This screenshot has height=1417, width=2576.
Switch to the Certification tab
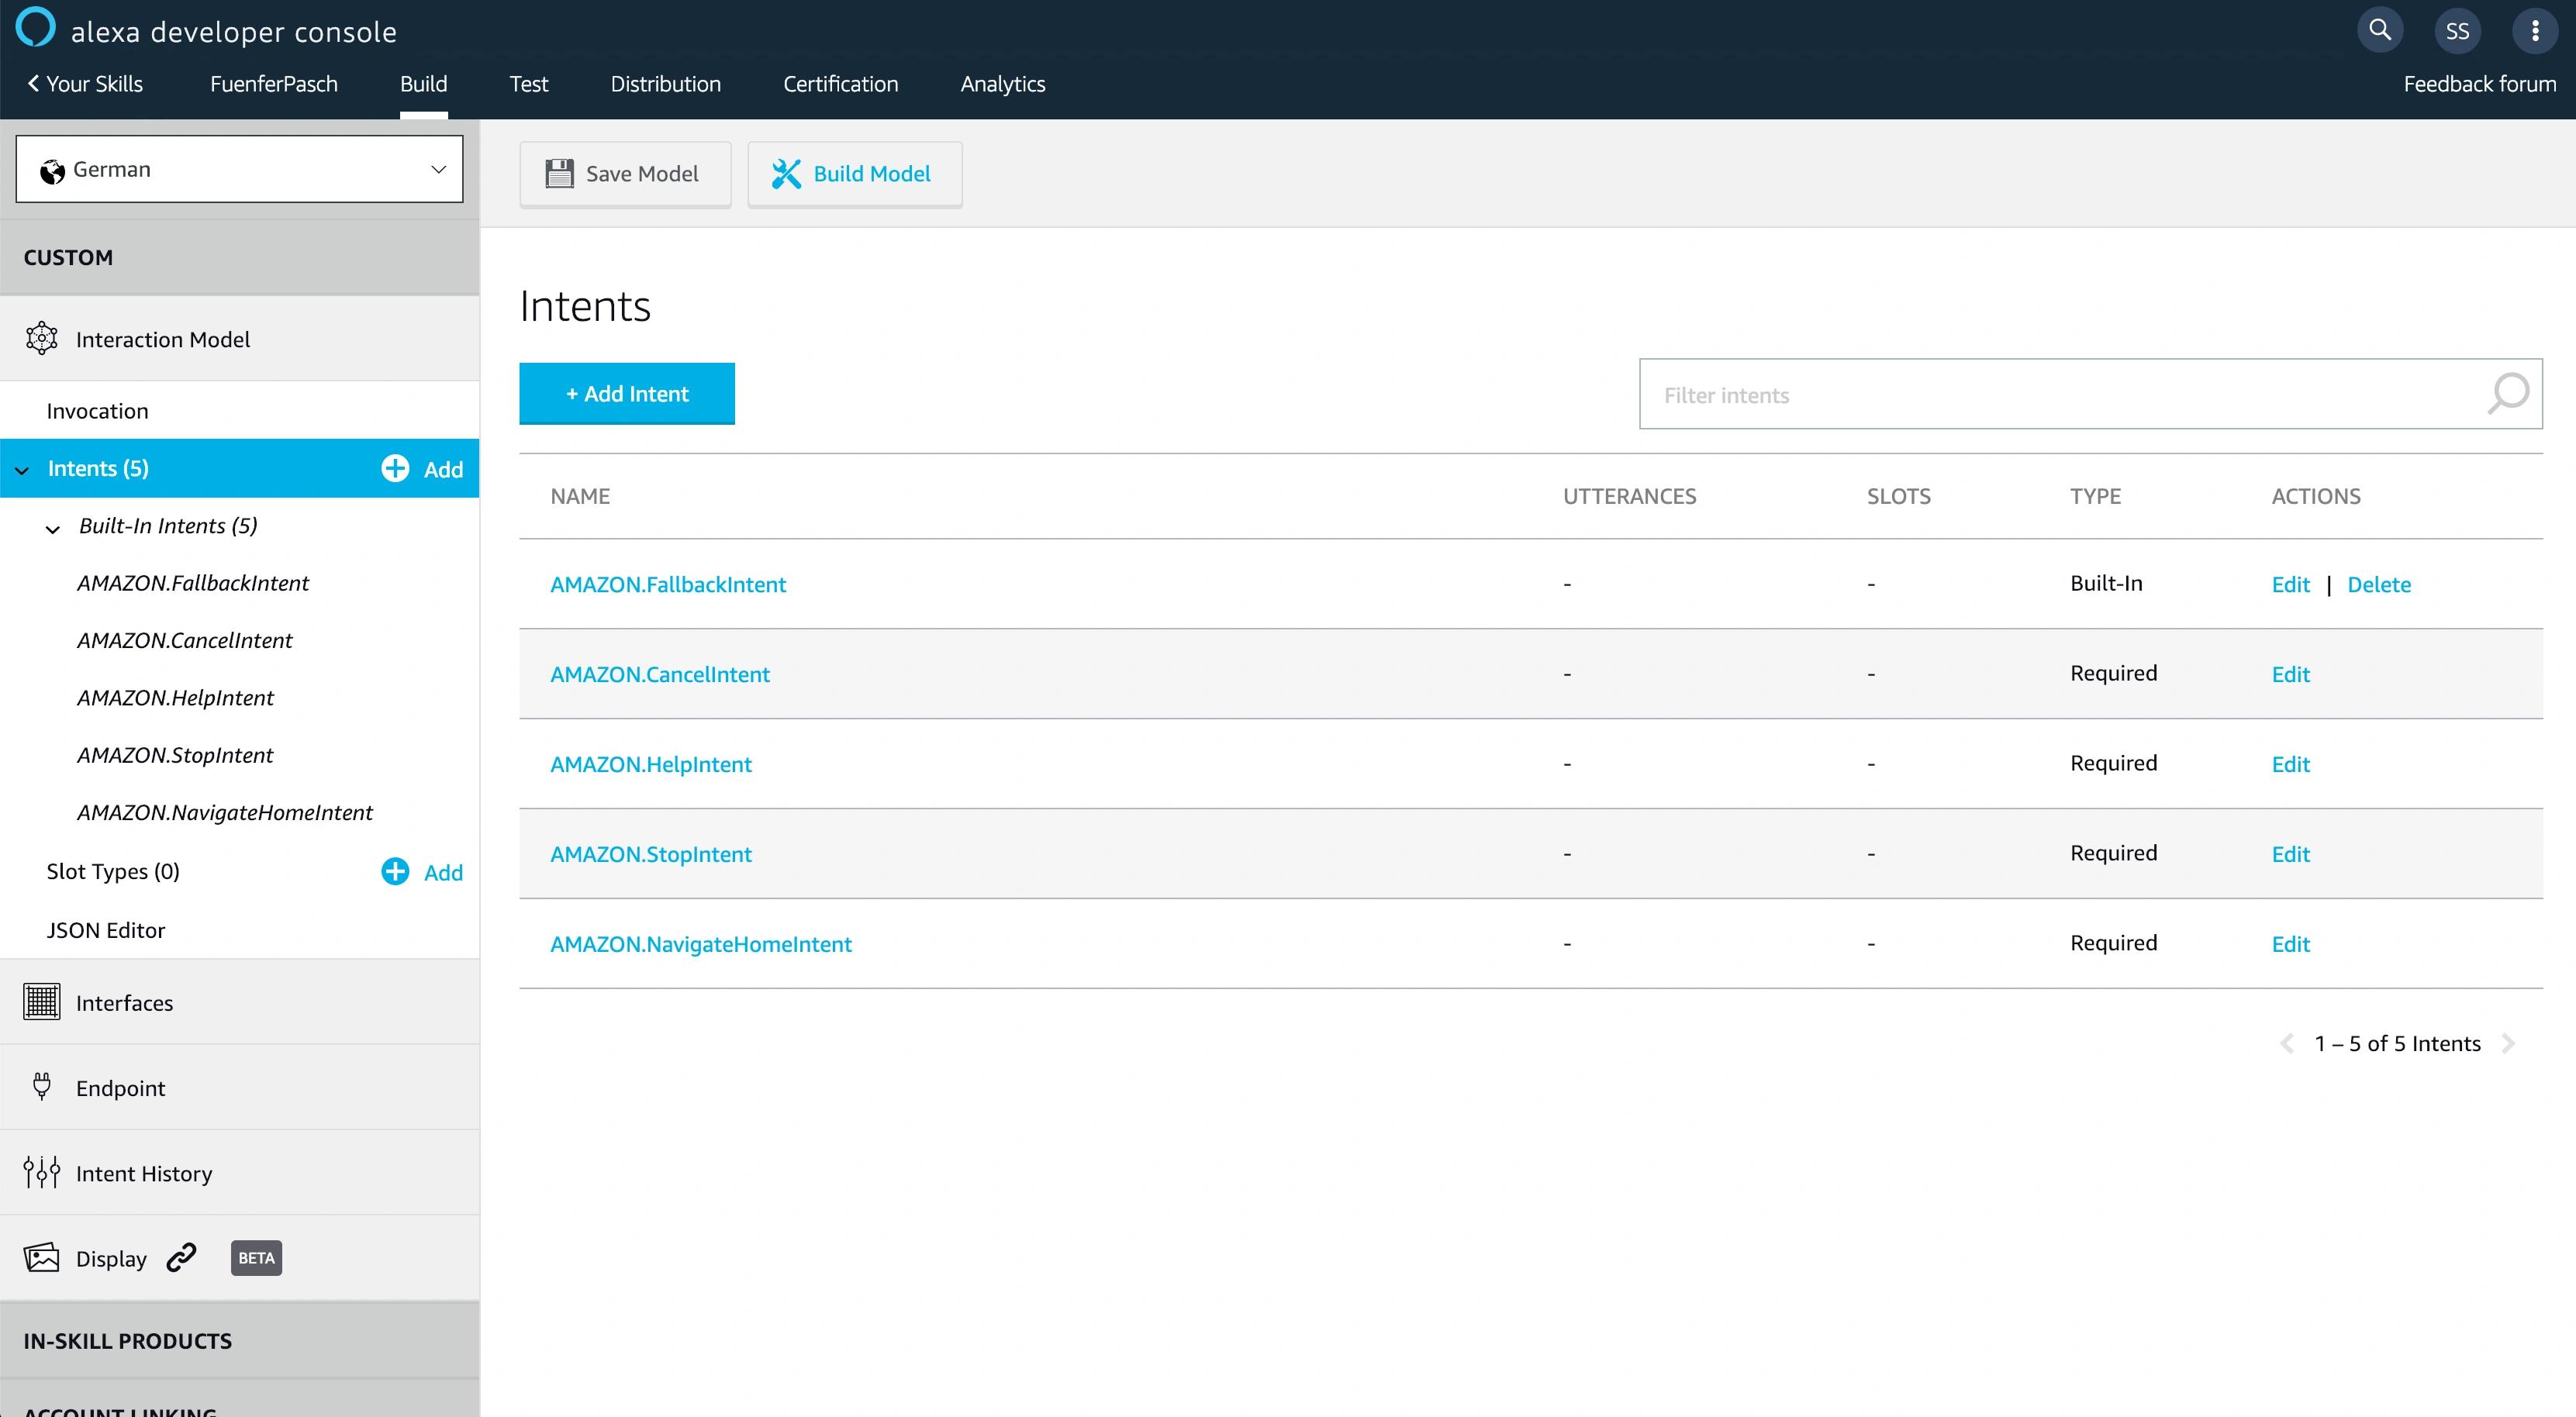(x=841, y=84)
